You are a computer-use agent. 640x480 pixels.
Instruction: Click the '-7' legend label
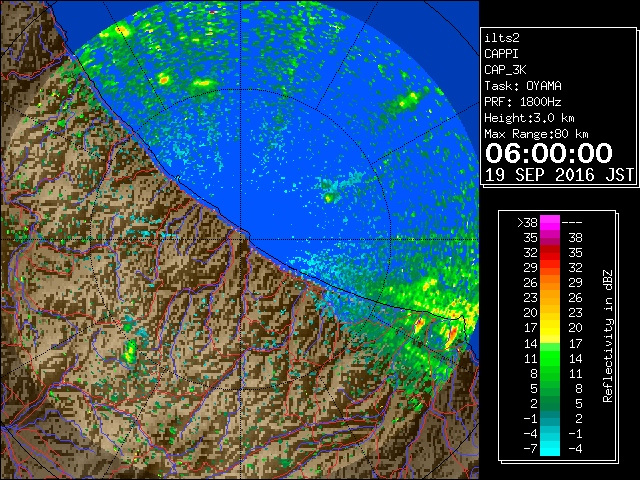[530, 449]
